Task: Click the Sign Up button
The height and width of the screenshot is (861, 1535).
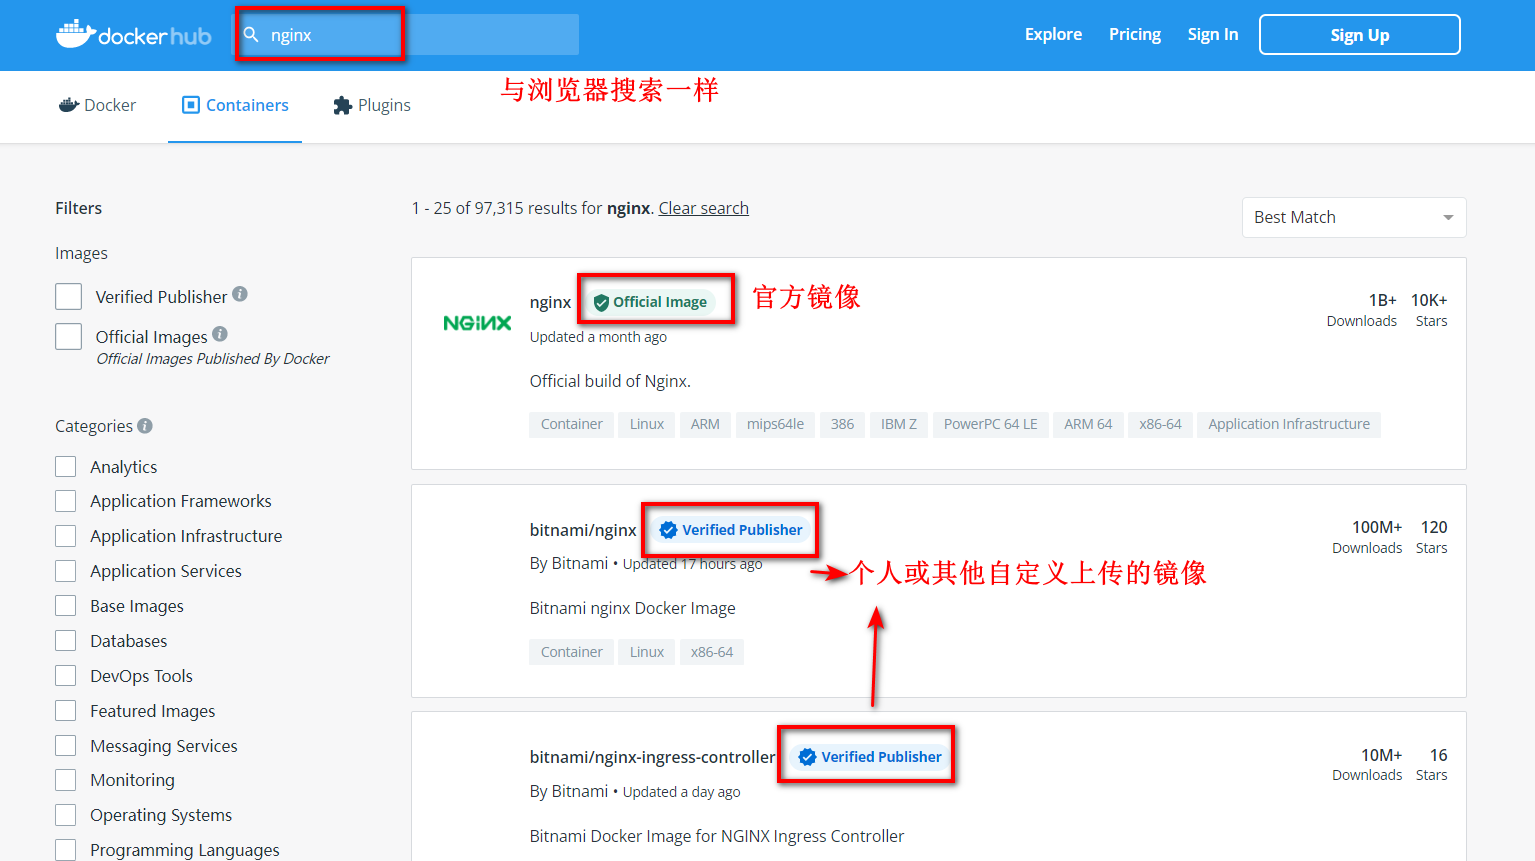Action: tap(1360, 35)
